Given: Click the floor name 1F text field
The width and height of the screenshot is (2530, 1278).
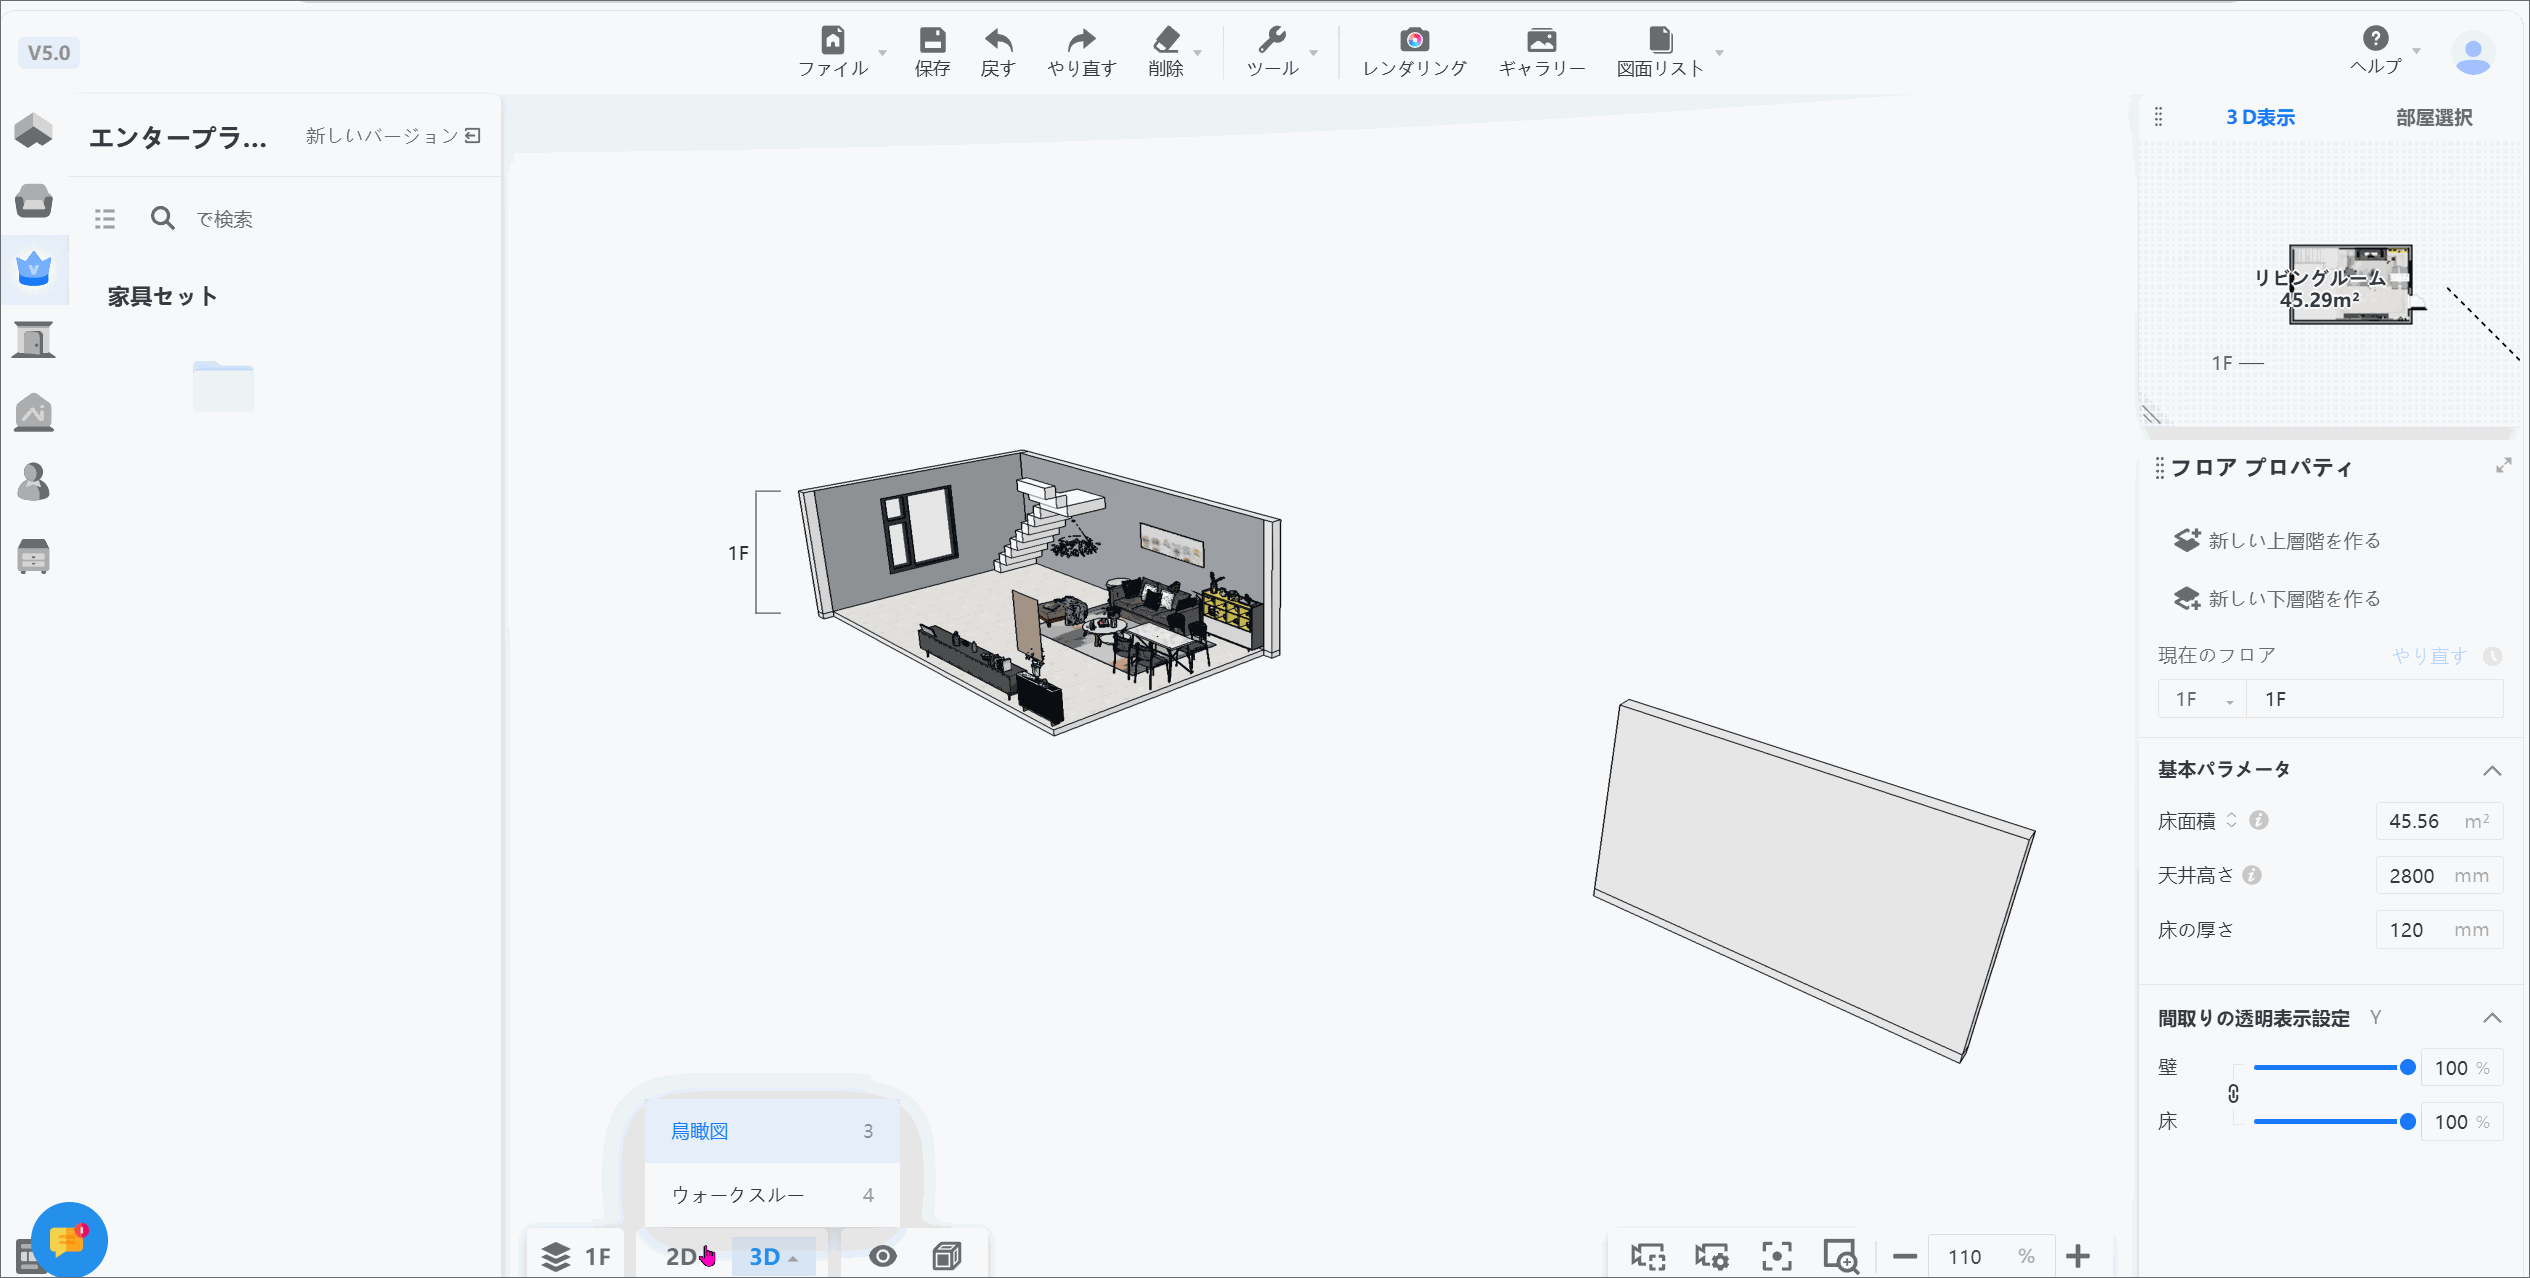Looking at the screenshot, I should (2374, 699).
